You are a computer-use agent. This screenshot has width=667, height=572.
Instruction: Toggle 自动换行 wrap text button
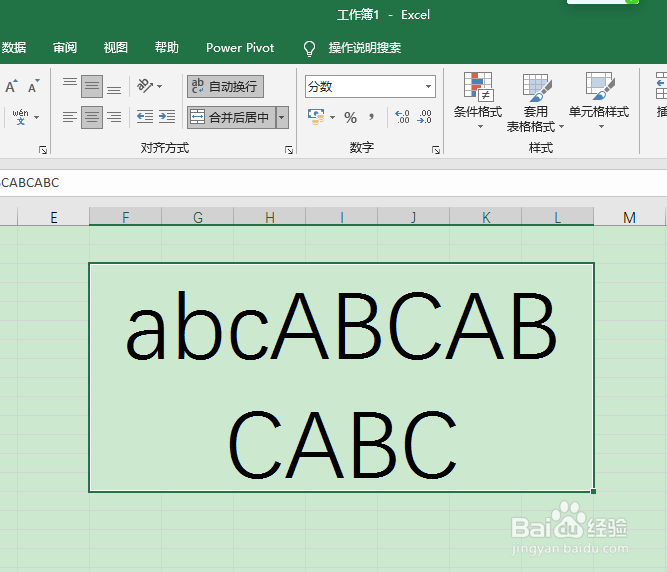coord(225,86)
